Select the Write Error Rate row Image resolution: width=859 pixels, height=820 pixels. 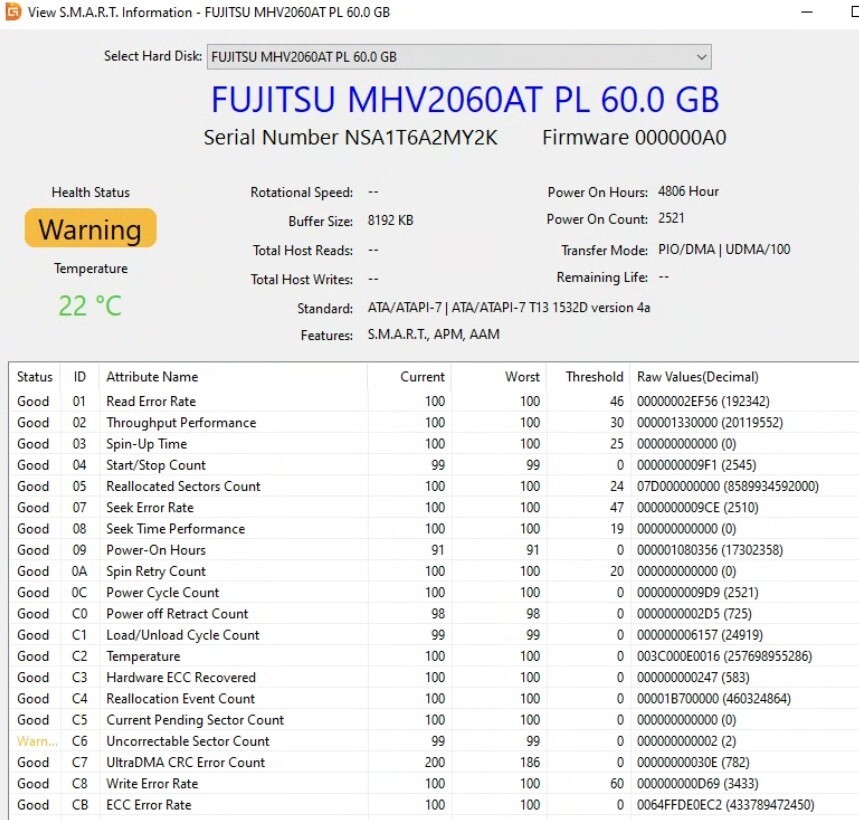(x=434, y=784)
